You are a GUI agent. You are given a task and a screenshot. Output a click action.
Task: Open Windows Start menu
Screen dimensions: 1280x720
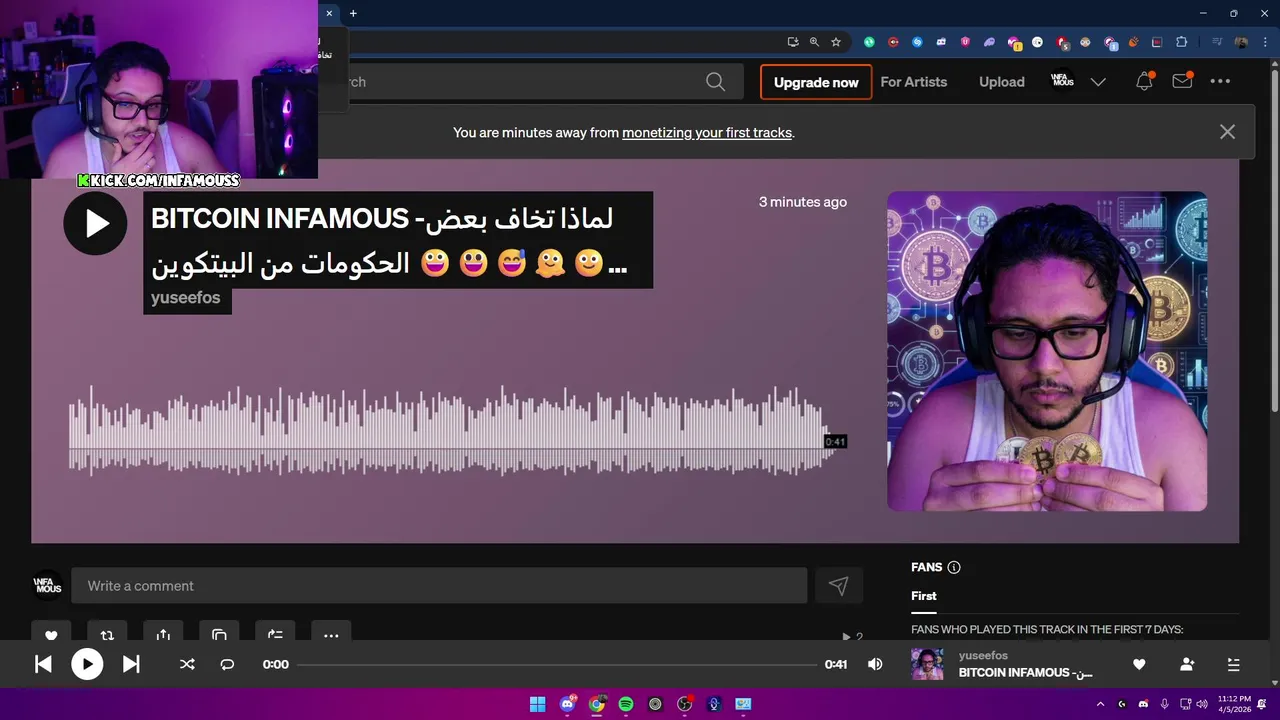537,704
